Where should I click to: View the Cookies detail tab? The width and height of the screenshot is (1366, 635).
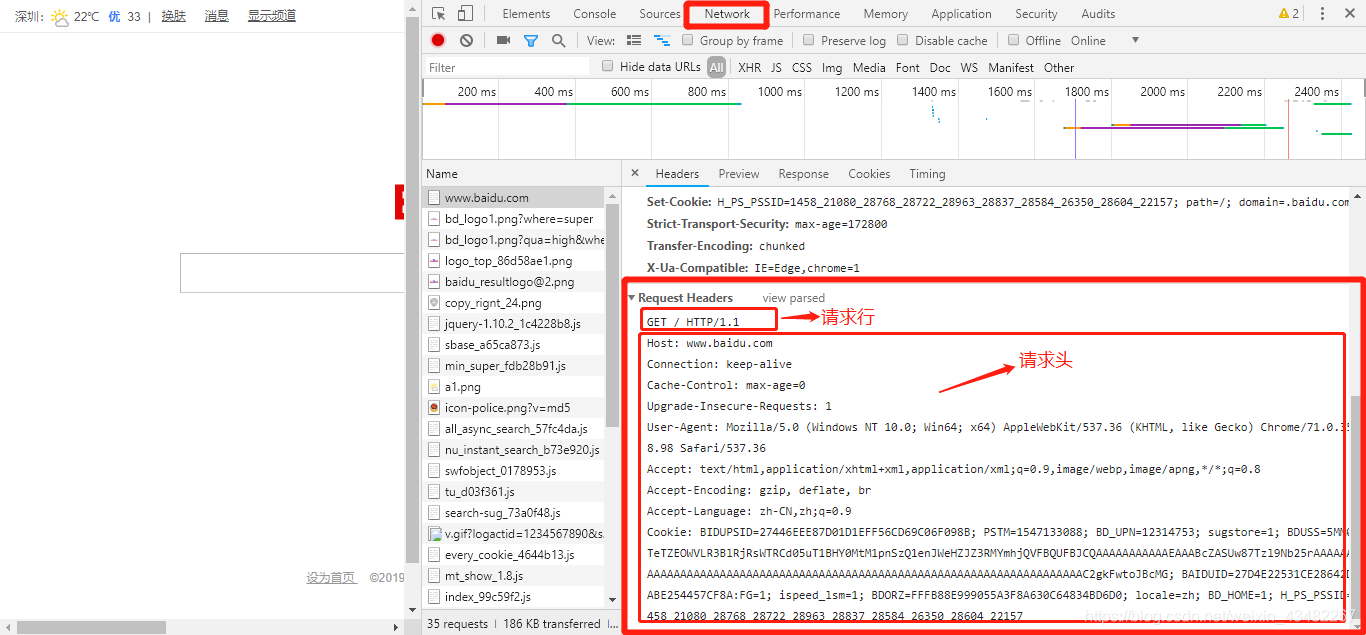869,174
